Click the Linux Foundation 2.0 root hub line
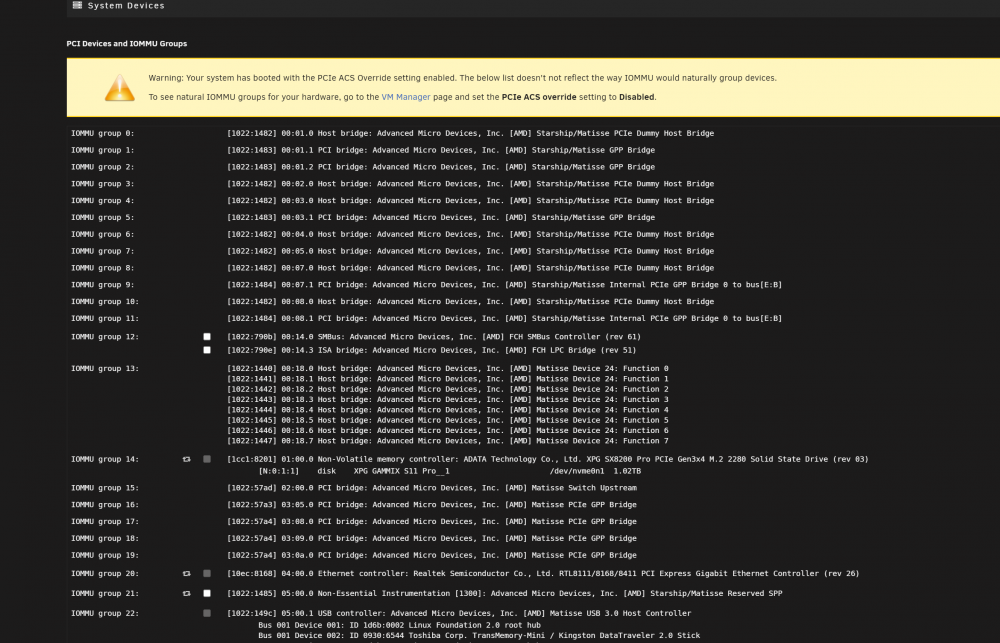The width and height of the screenshot is (1000, 643). click(399, 625)
